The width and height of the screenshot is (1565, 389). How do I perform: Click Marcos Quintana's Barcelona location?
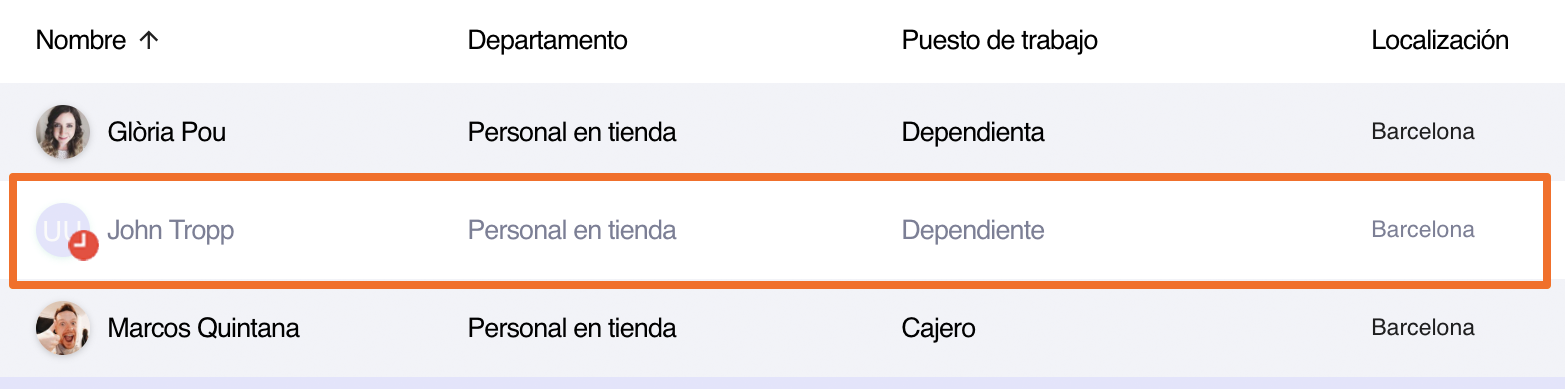coord(1423,328)
